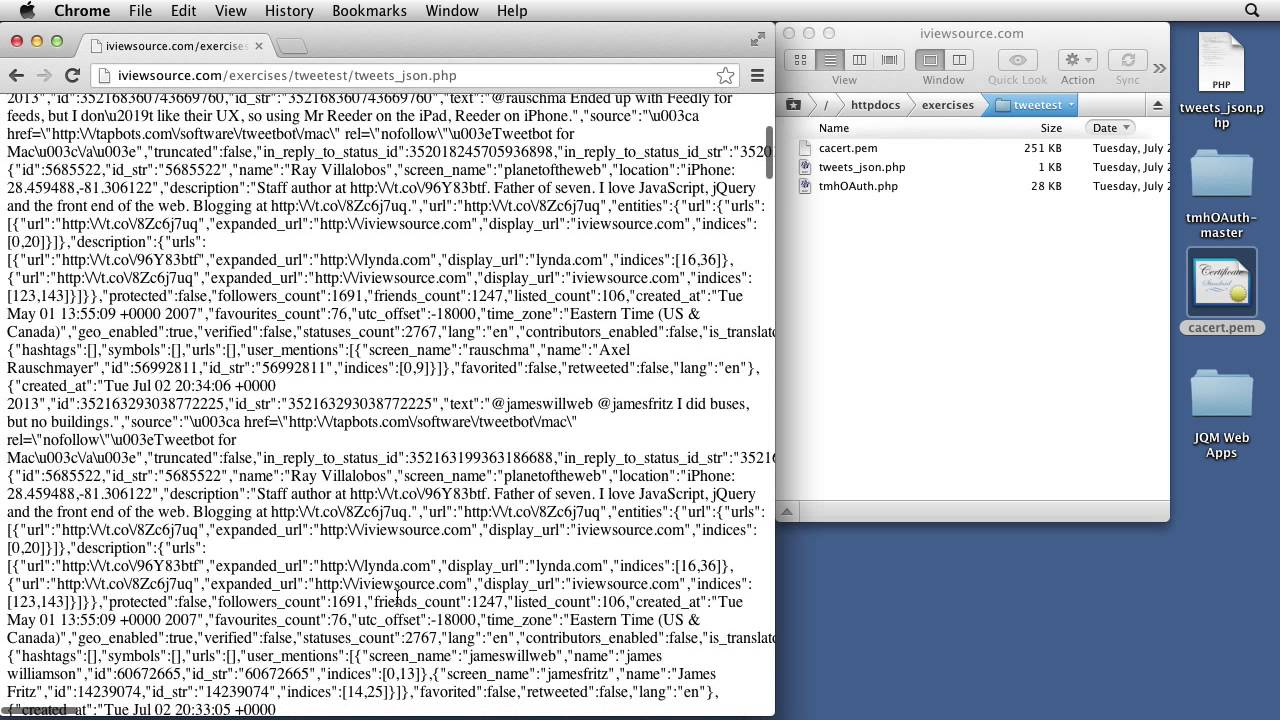This screenshot has height=720, width=1280.
Task: Switch file window to list view
Action: (829, 60)
